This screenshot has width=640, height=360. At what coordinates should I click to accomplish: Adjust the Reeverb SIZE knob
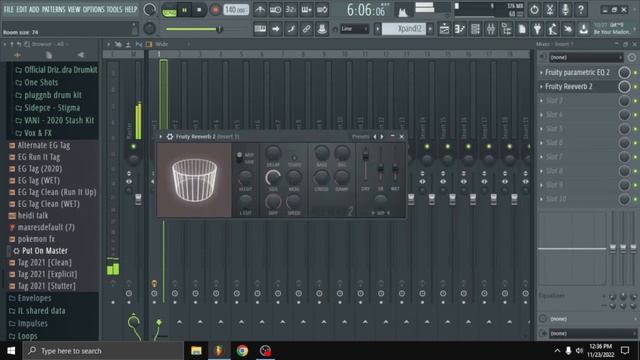[x=273, y=178]
